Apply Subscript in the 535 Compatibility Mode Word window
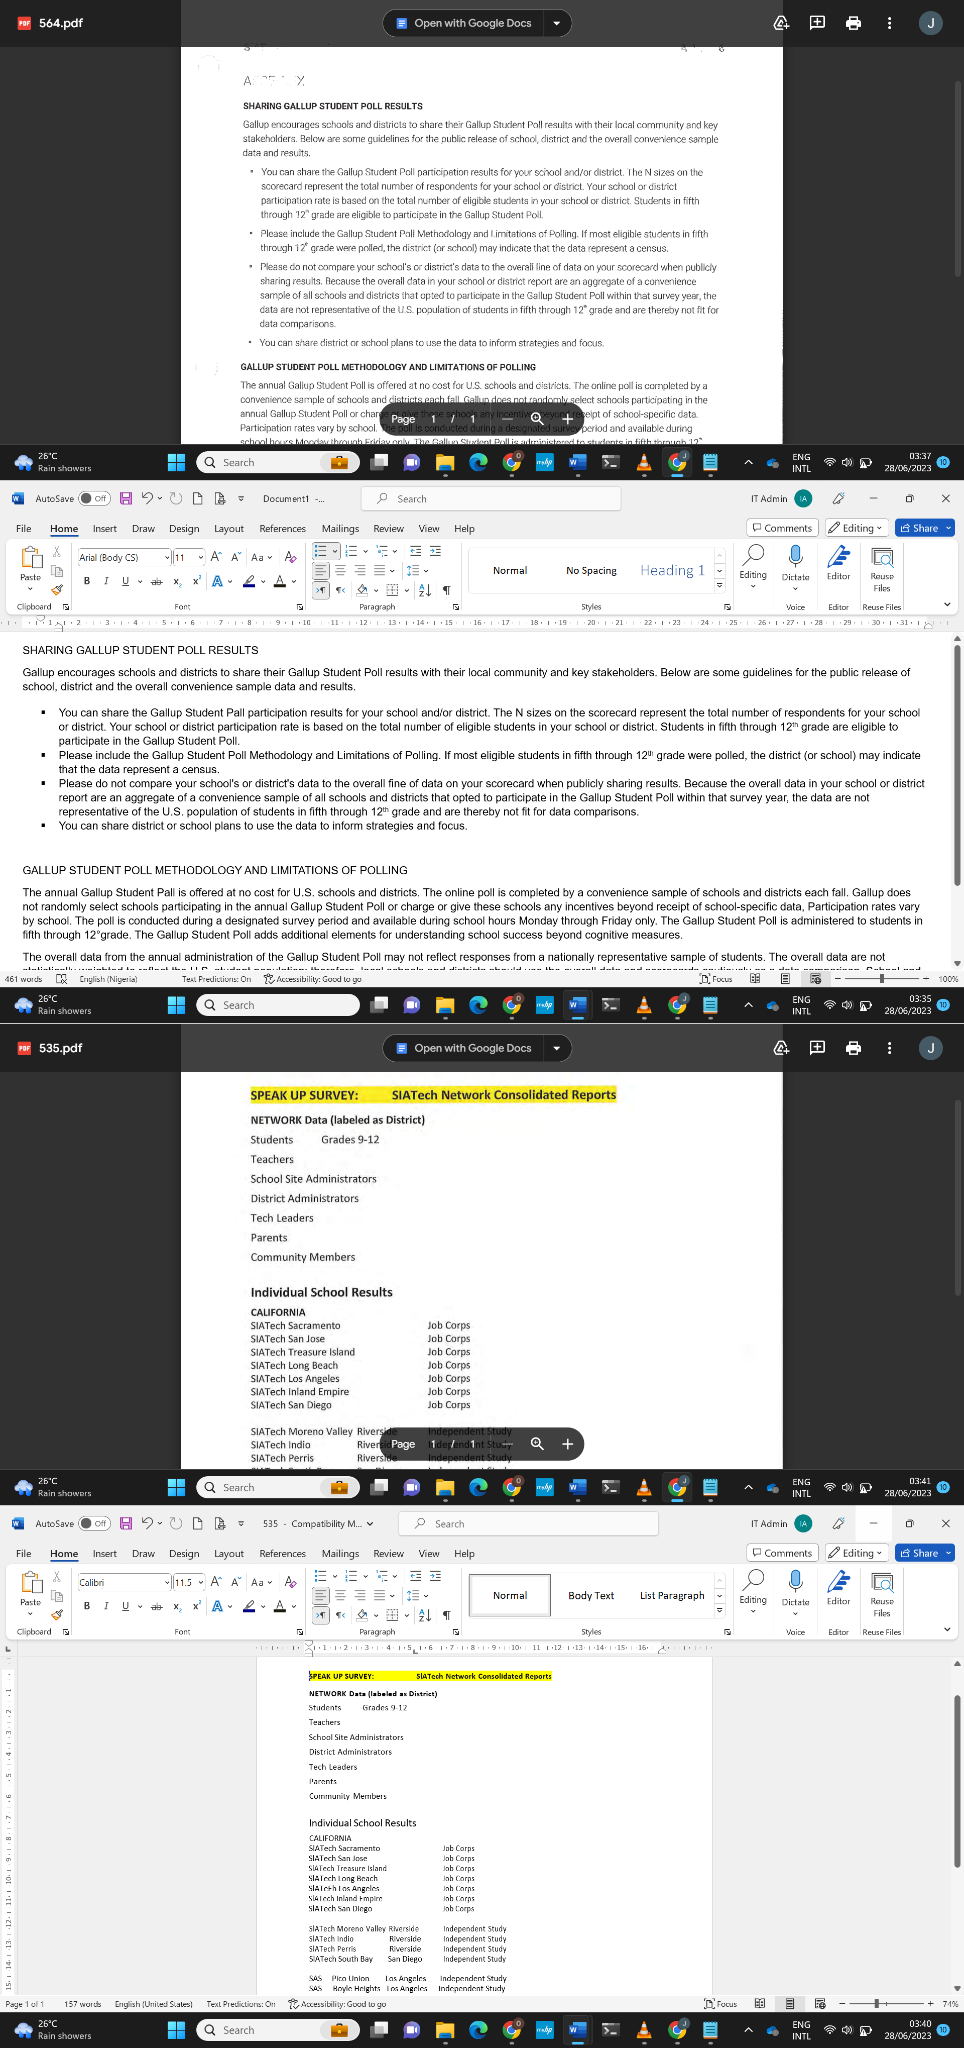The height and width of the screenshot is (2048, 964). [x=177, y=1607]
